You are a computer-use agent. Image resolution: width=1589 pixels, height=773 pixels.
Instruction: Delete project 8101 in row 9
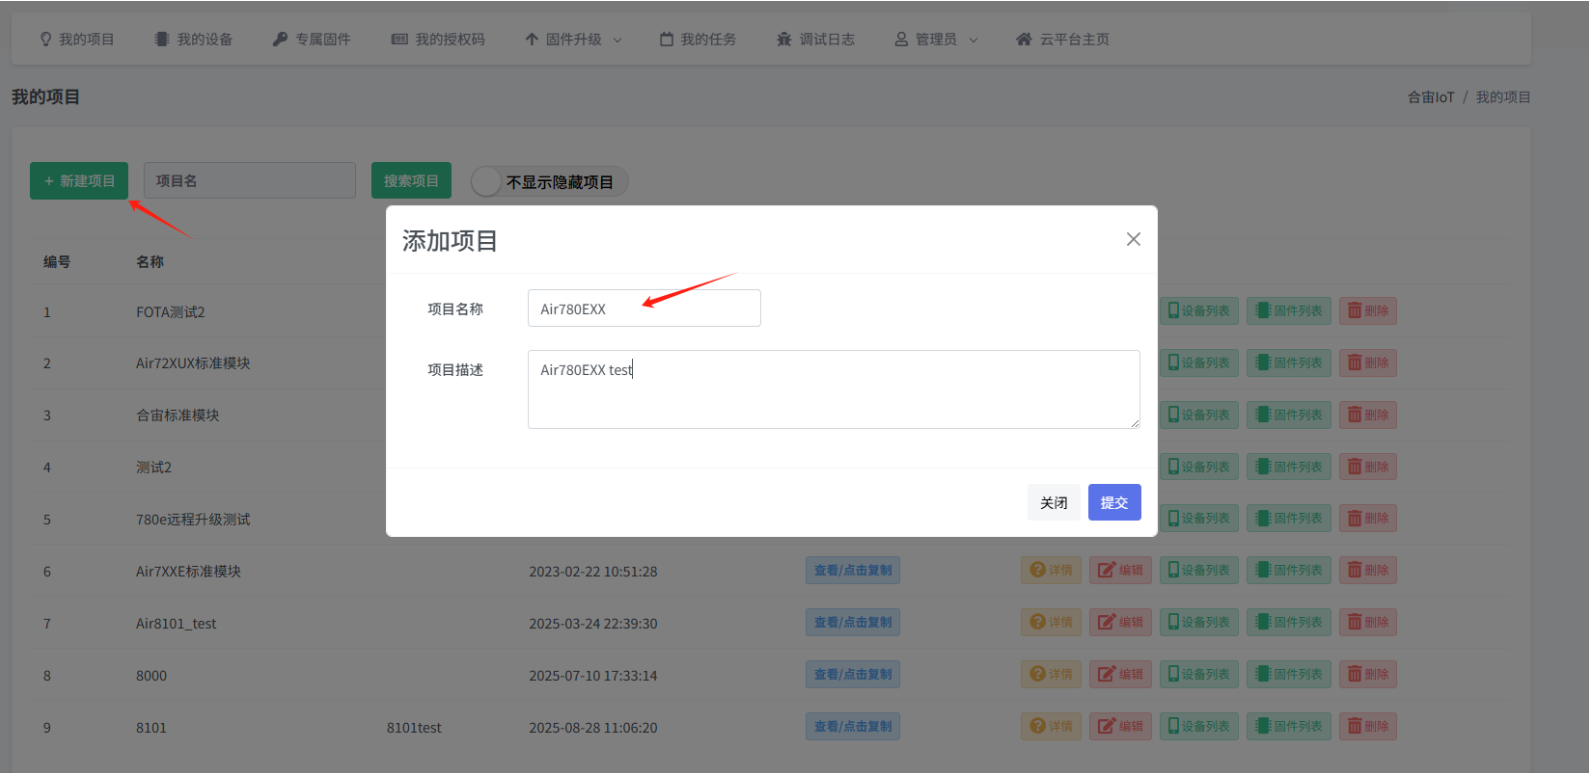[1368, 726]
